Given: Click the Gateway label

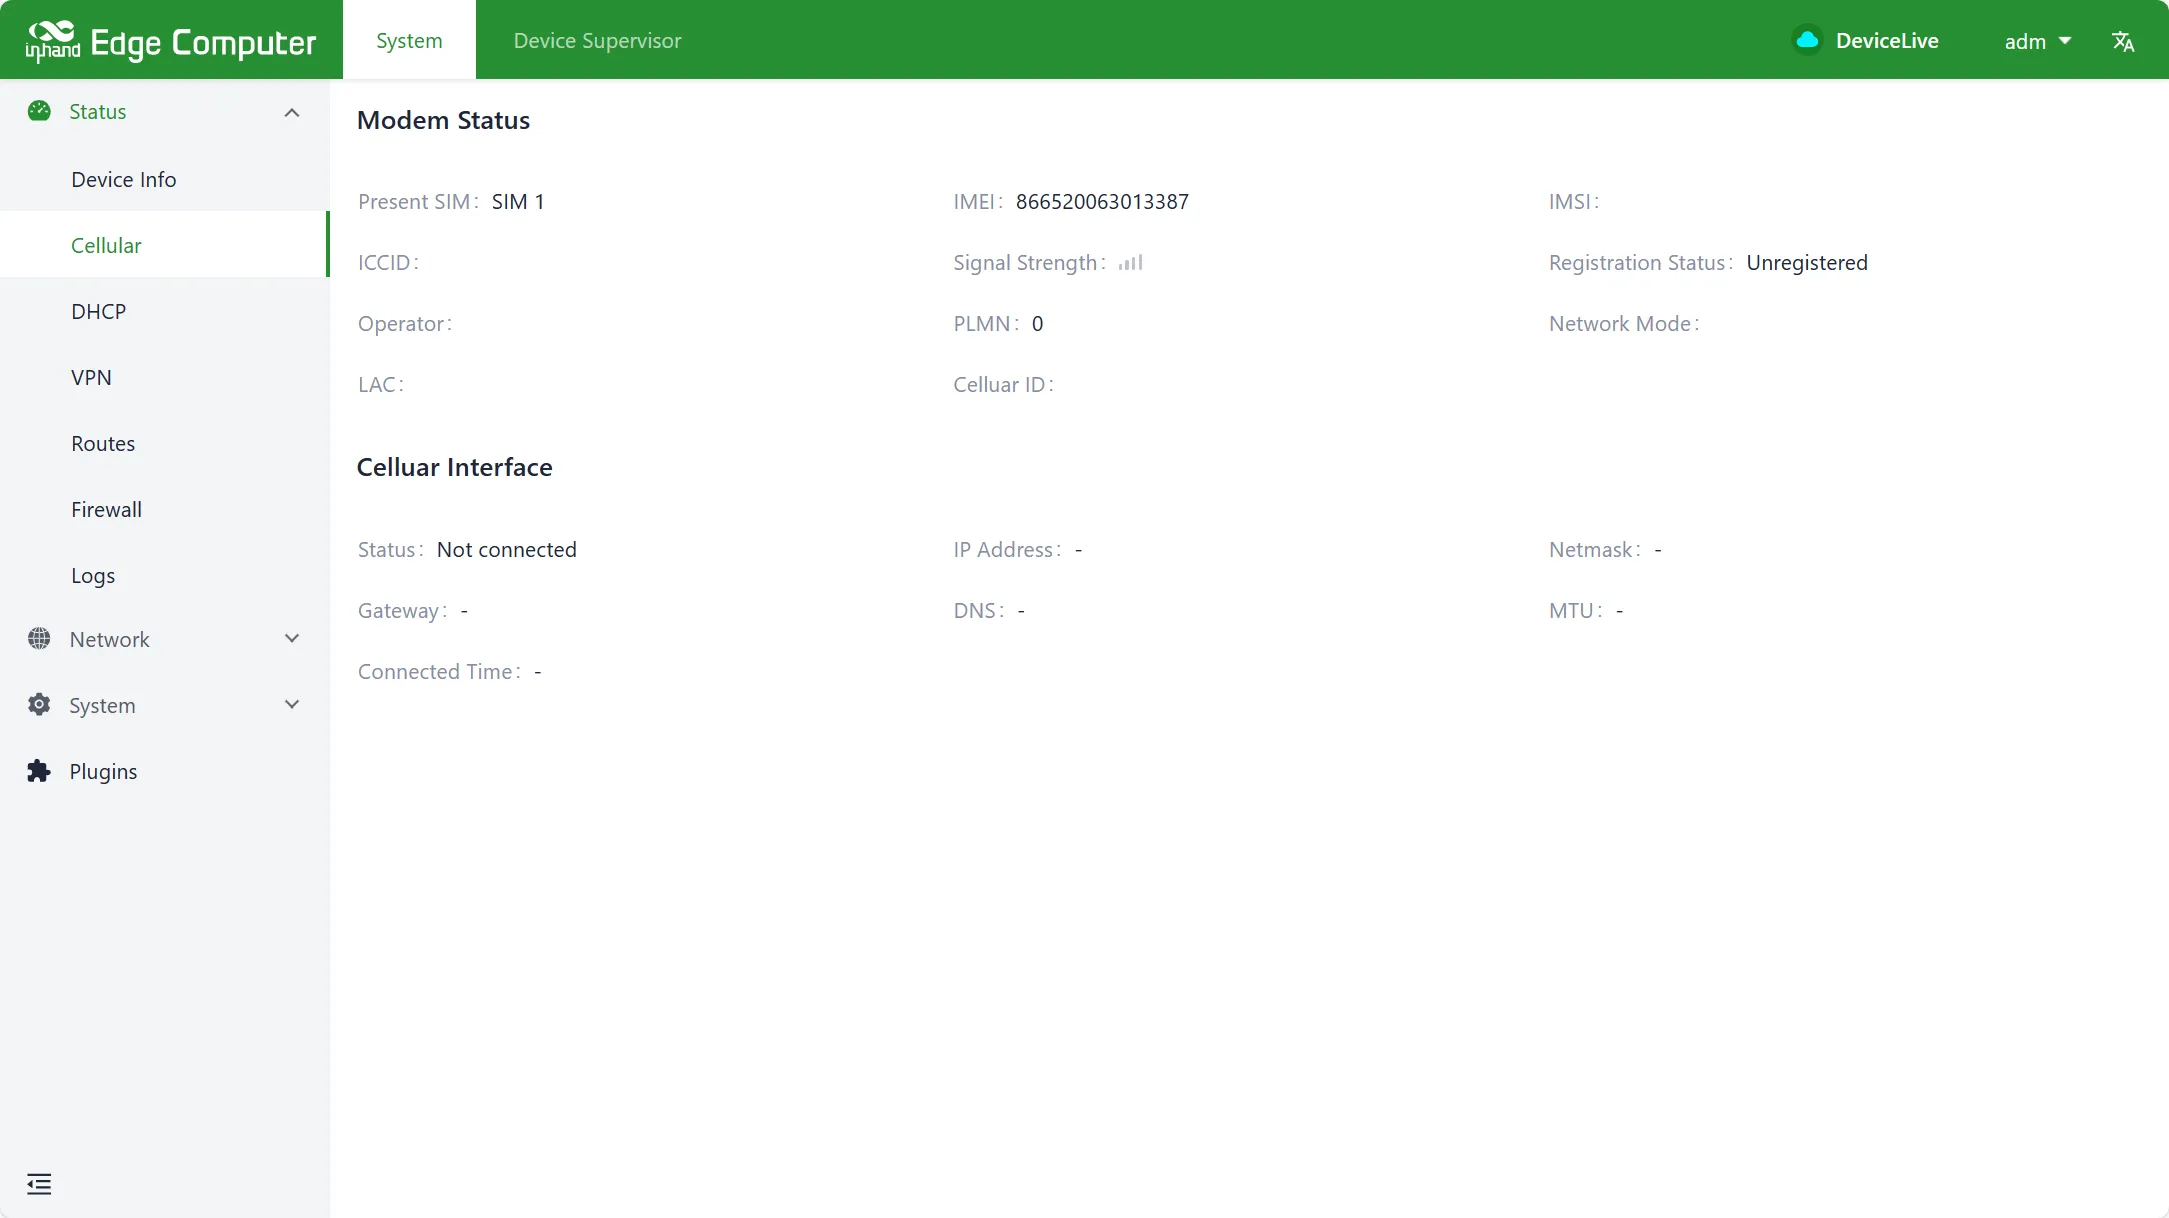Looking at the screenshot, I should tap(402, 611).
